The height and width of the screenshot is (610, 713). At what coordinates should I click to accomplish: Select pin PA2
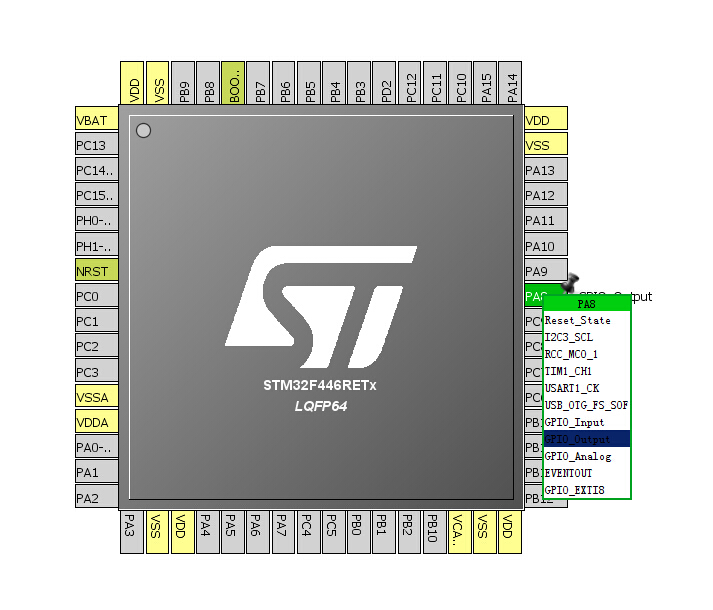coord(96,498)
